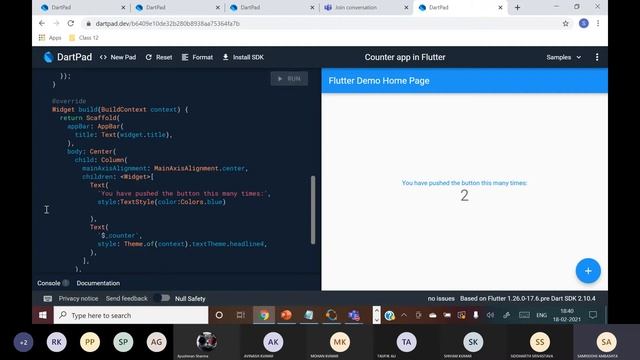Viewport: 640px width, 360px height.
Task: Open Chrome from the taskbar
Action: pyautogui.click(x=264, y=315)
